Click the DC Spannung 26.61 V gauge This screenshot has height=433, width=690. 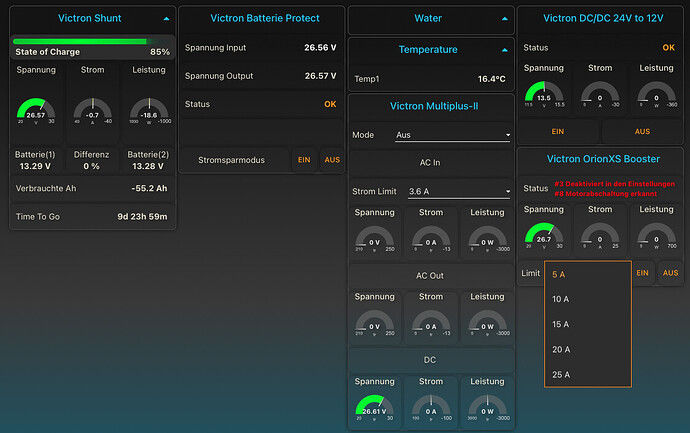coord(374,408)
